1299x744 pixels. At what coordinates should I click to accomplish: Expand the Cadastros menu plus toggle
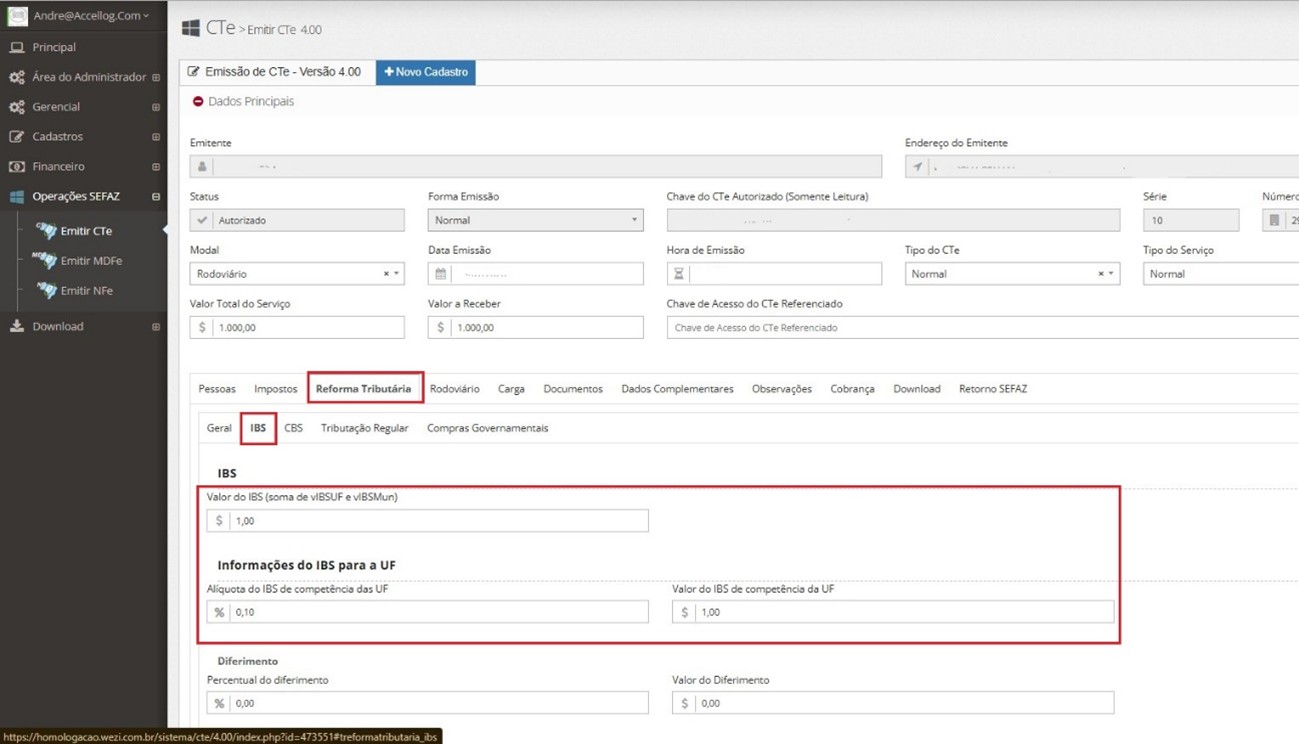[x=155, y=137]
